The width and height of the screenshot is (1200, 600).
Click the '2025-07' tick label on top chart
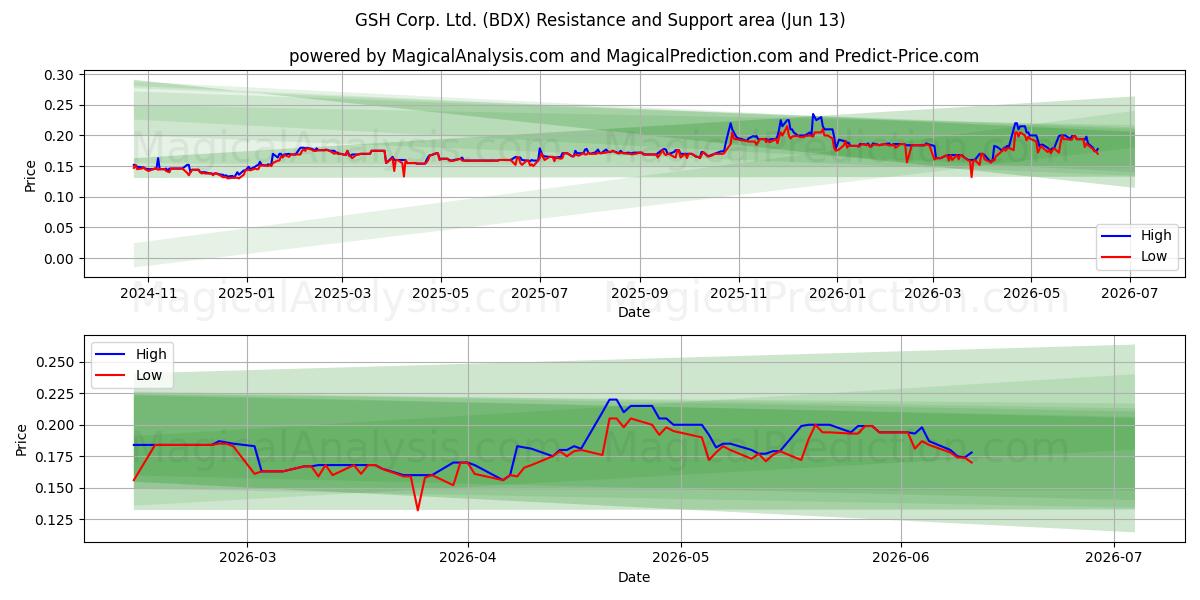click(540, 293)
